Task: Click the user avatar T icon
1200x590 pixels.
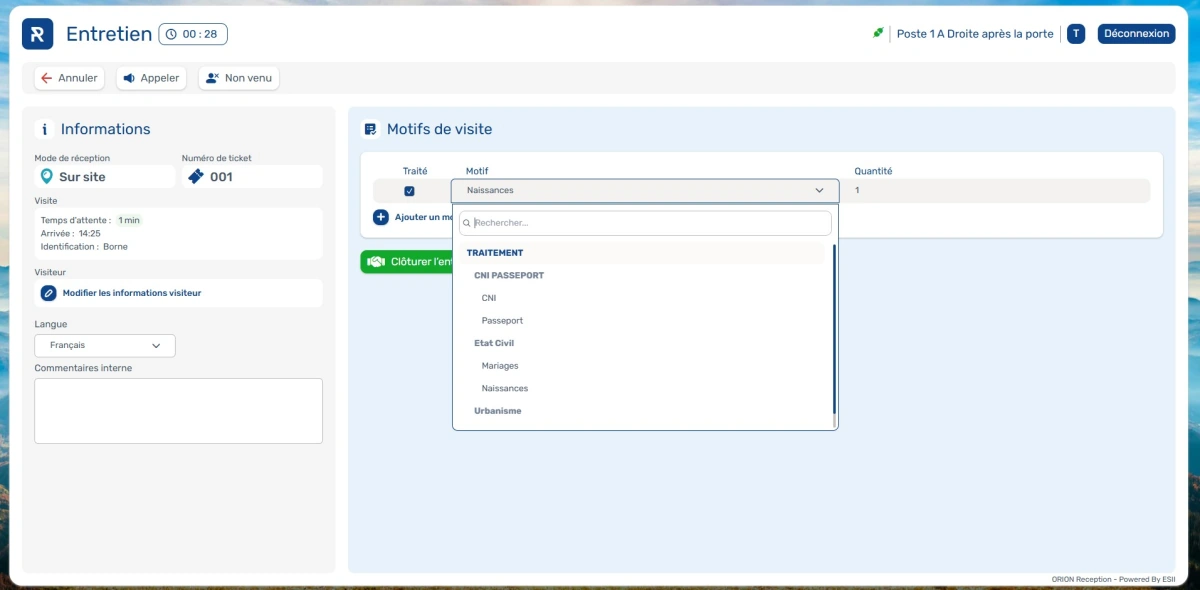Action: pos(1076,34)
